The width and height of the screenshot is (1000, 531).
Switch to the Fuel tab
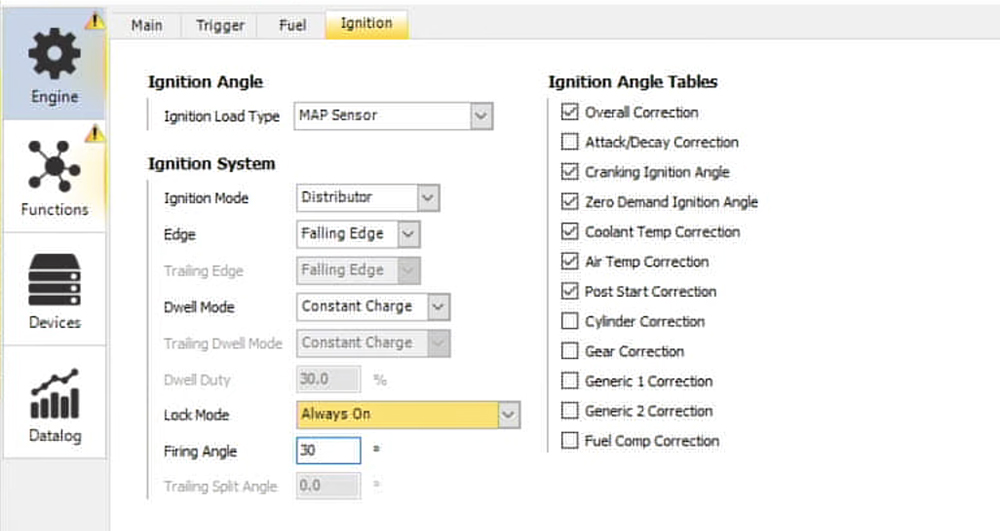tap(292, 25)
